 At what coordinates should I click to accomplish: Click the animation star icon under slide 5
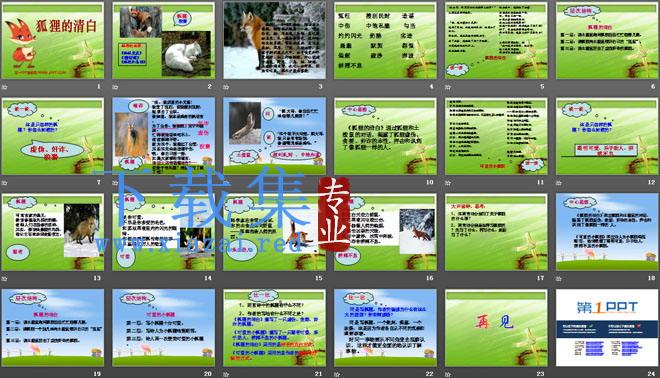click(x=448, y=87)
